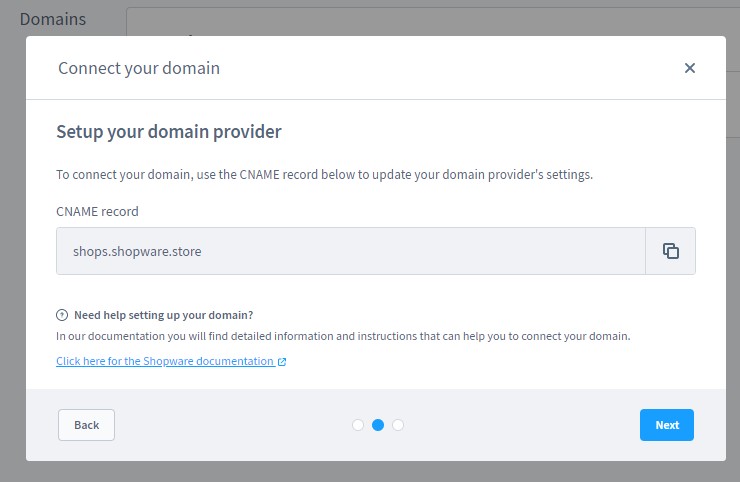Screen dimensions: 740x482
Task: Click the "CNAME record" field label
Action: 97,211
